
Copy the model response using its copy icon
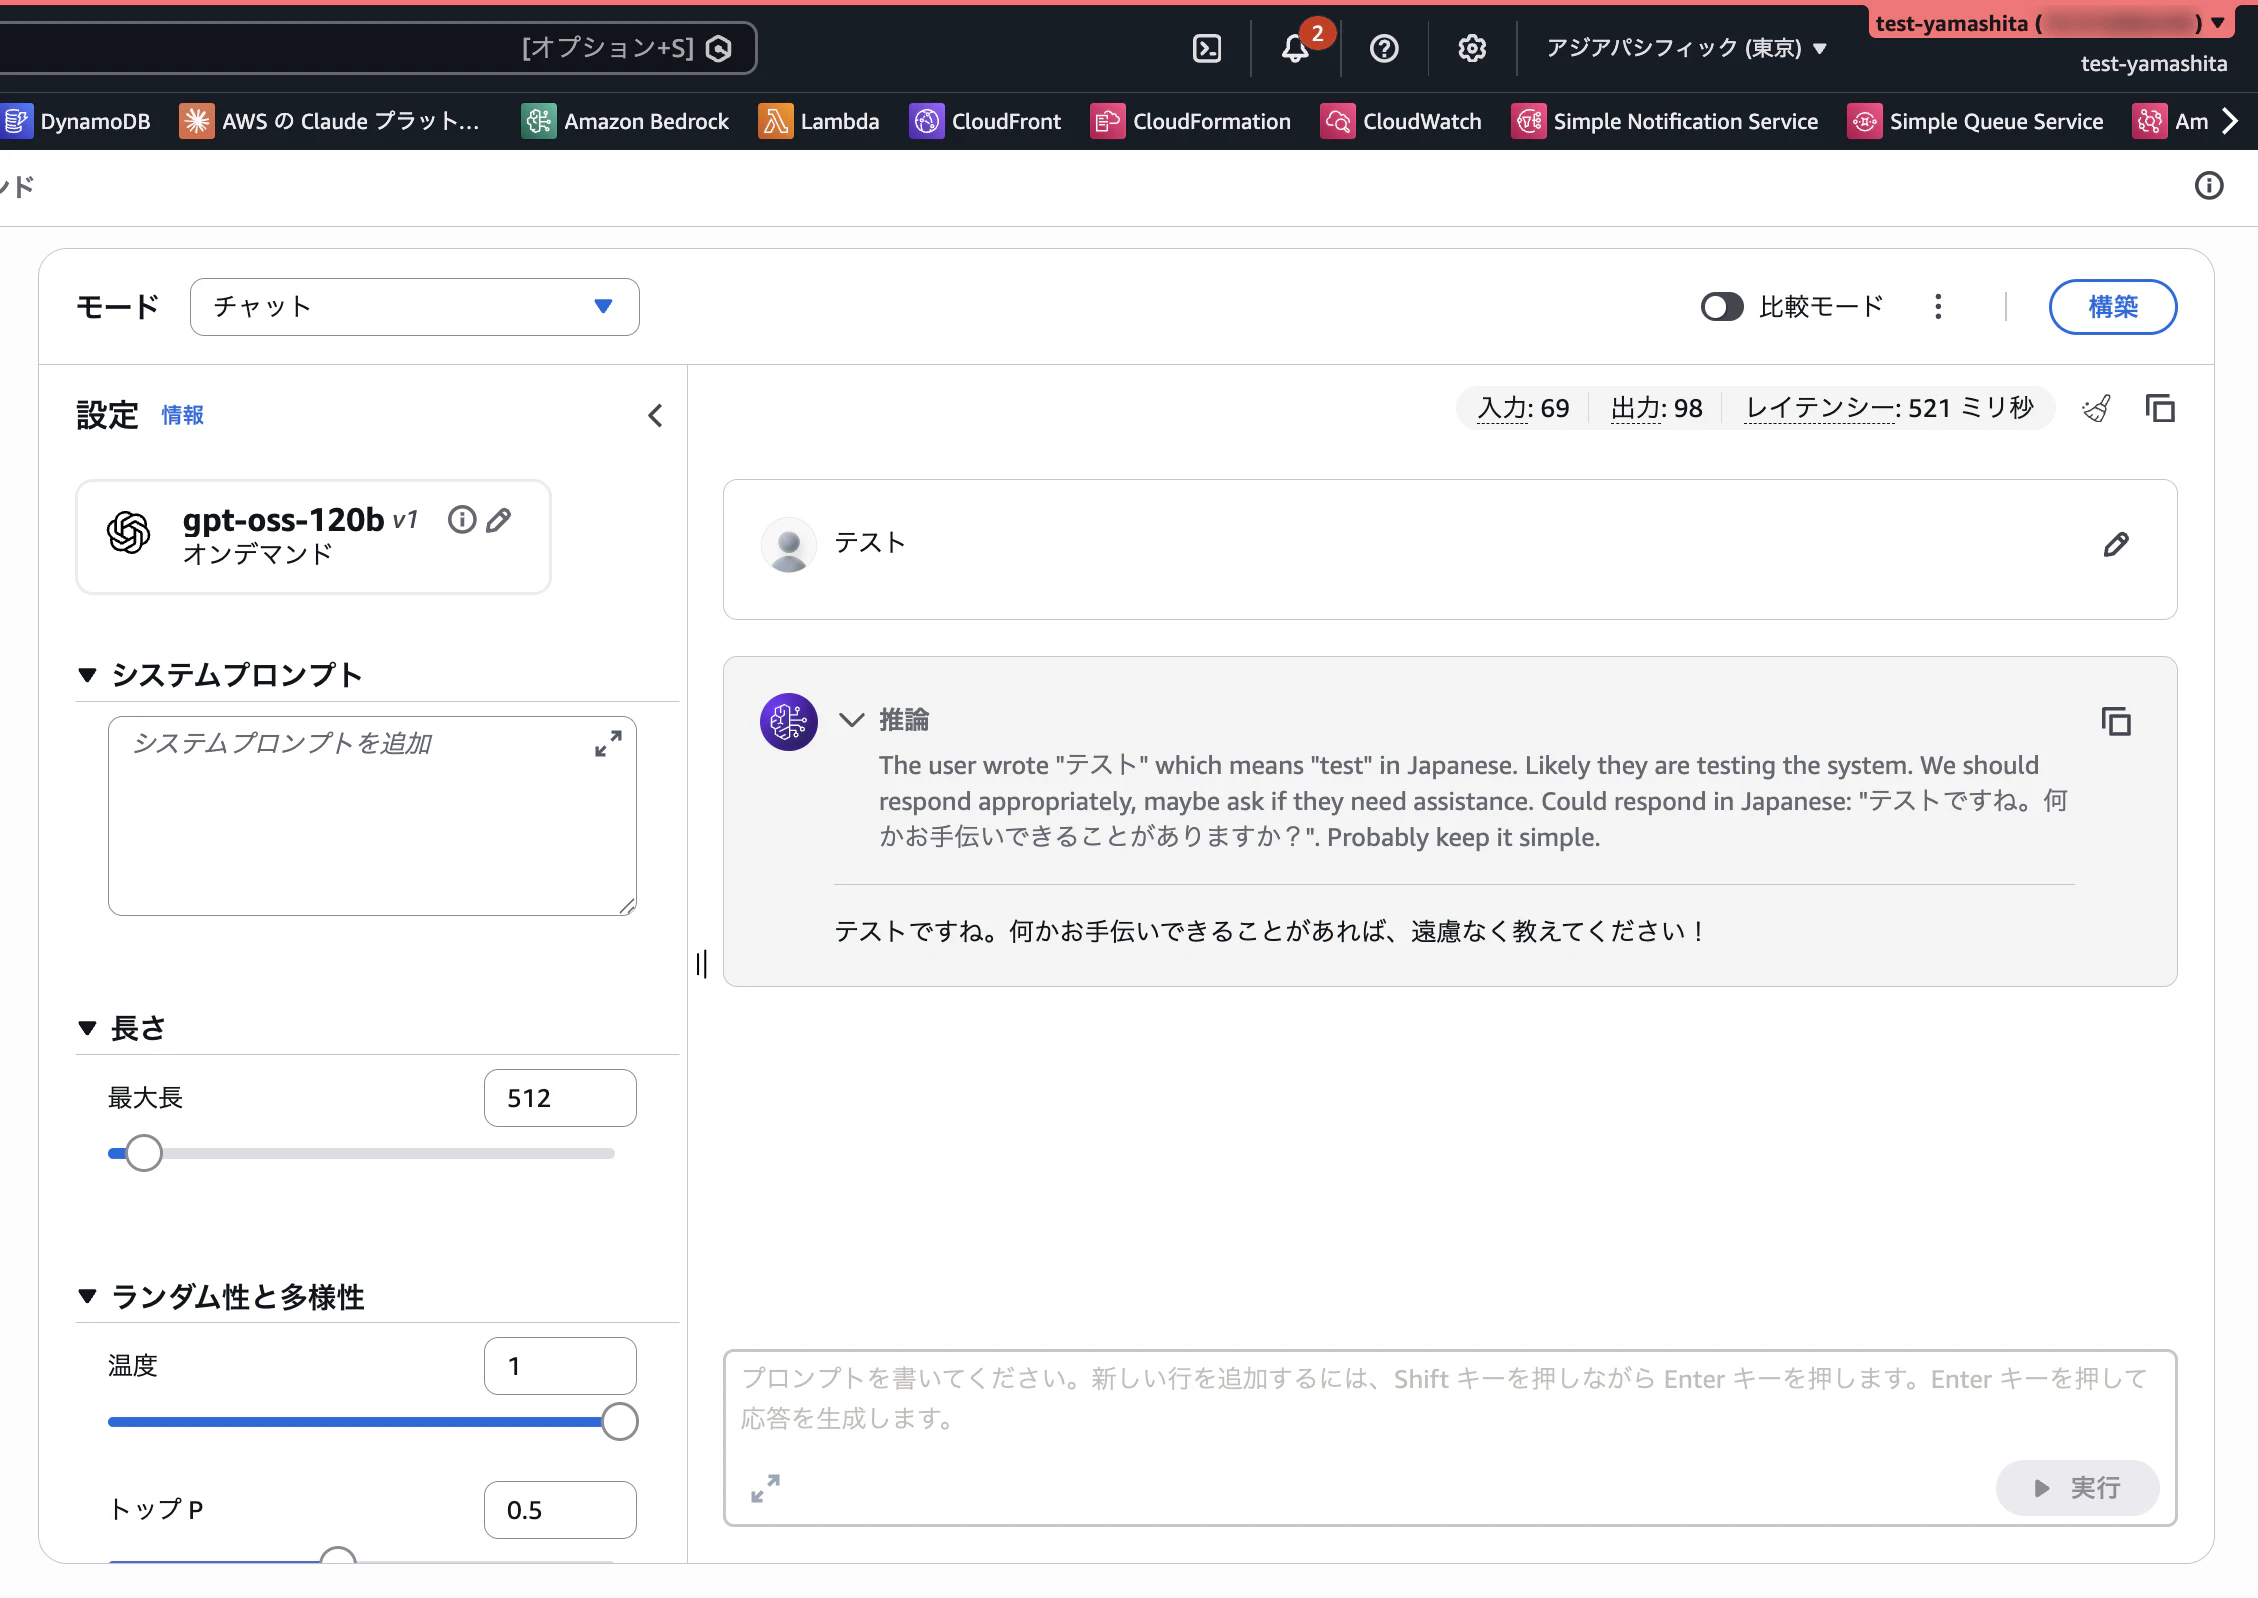[x=2116, y=721]
